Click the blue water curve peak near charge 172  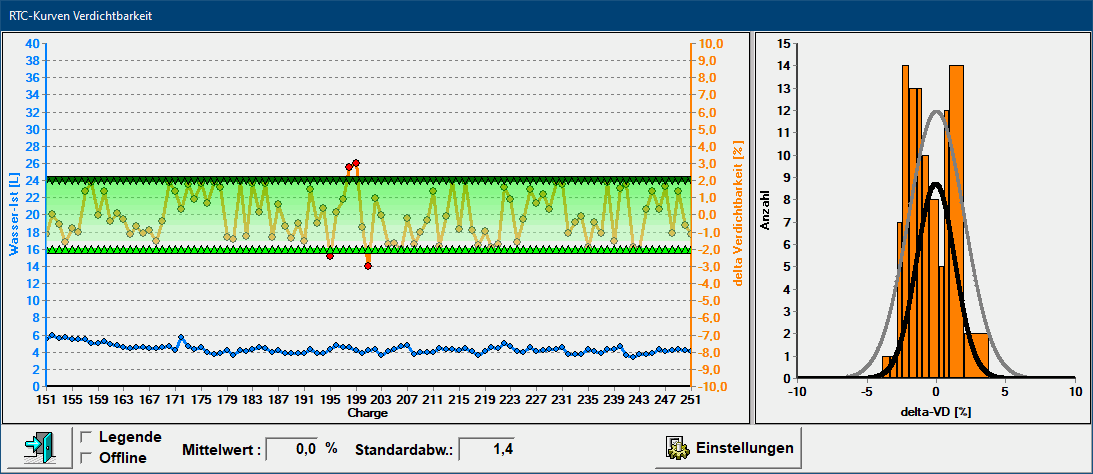[x=181, y=338]
